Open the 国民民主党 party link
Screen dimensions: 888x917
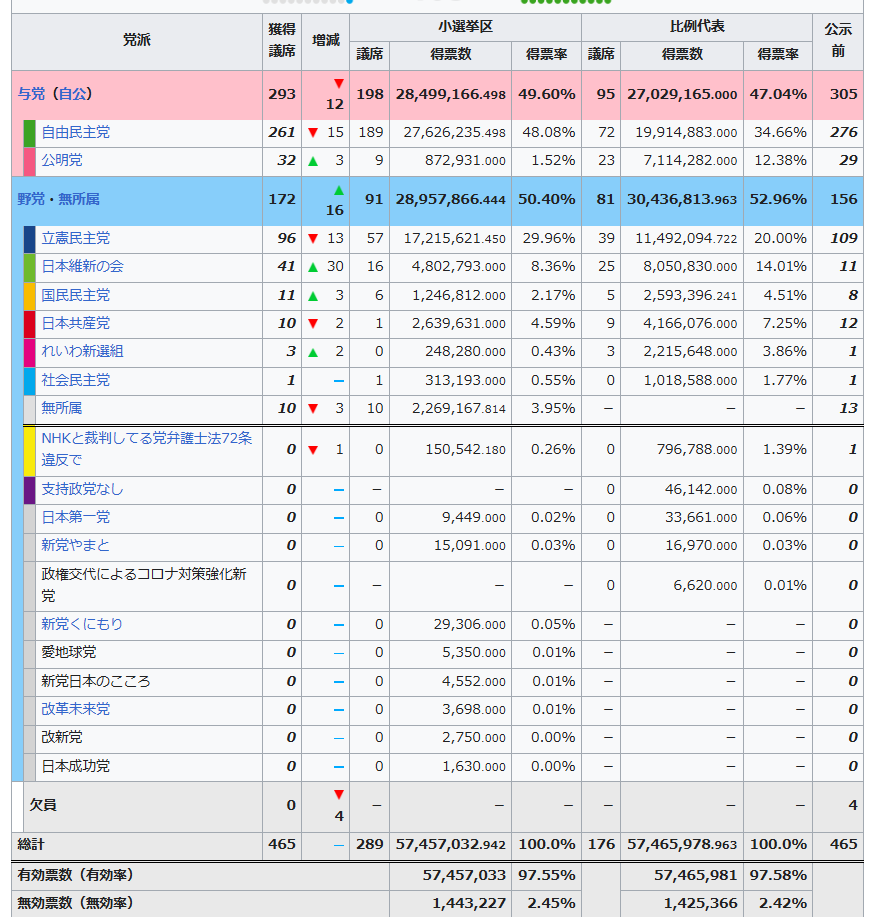[75, 295]
